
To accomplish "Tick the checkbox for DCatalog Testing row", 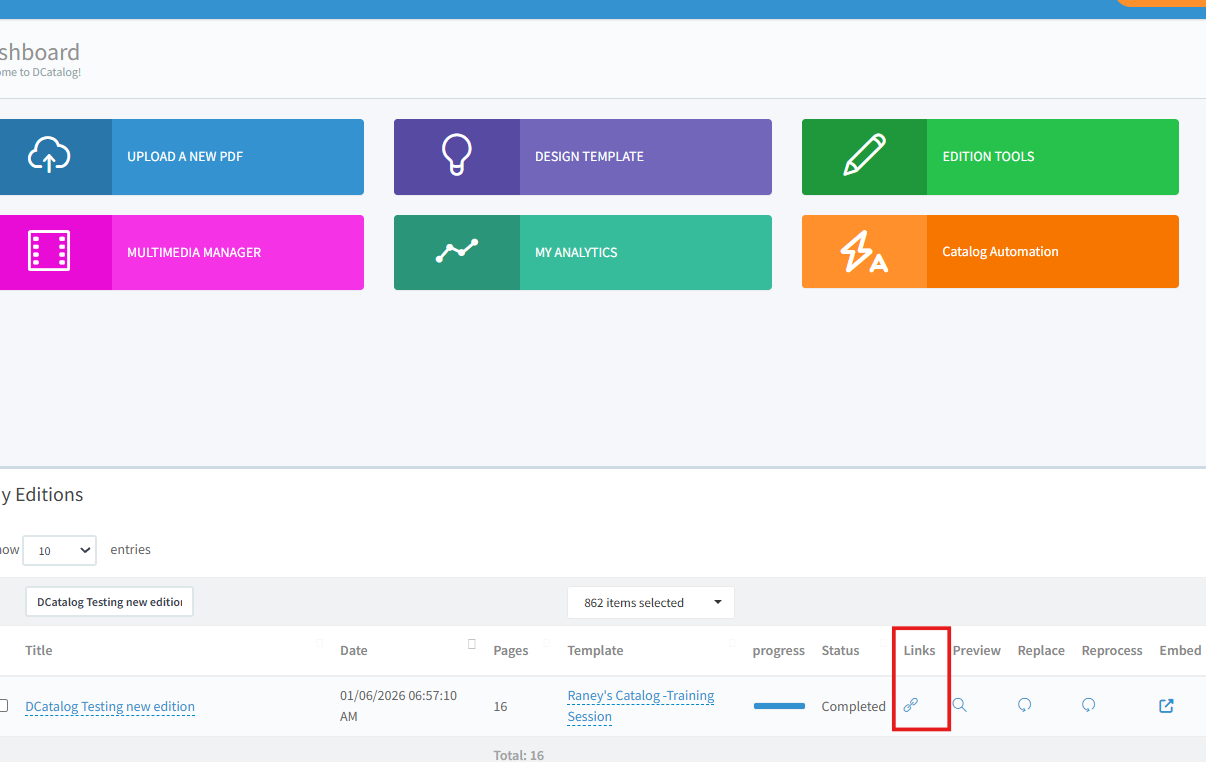I will 3,706.
